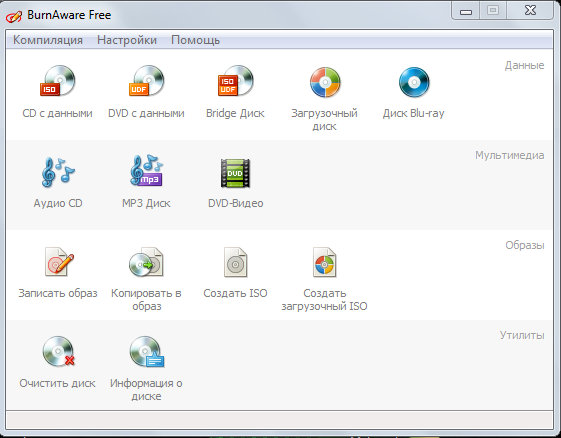Launch the Bridge Диск ISO/UDF icon
561x438 pixels.
click(x=235, y=81)
